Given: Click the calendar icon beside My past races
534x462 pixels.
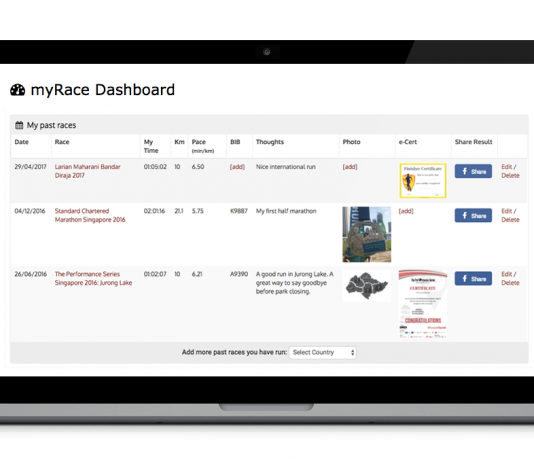Looking at the screenshot, I should [x=19, y=125].
